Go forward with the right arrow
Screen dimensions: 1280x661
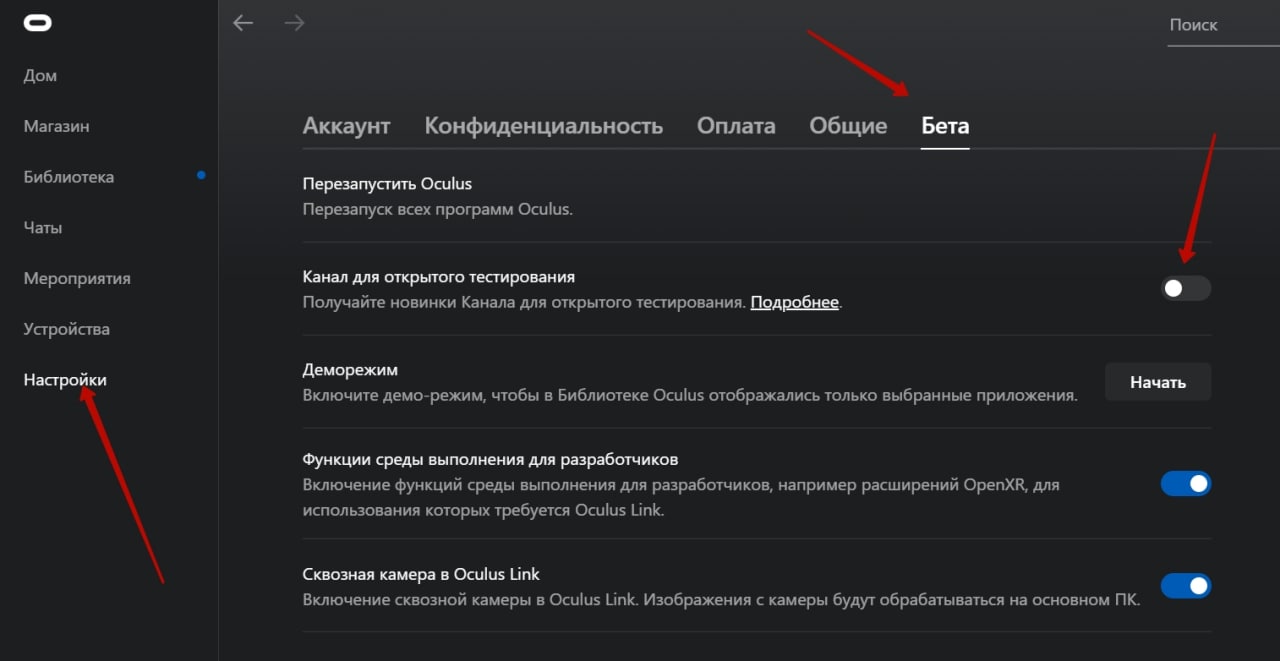pyautogui.click(x=294, y=23)
